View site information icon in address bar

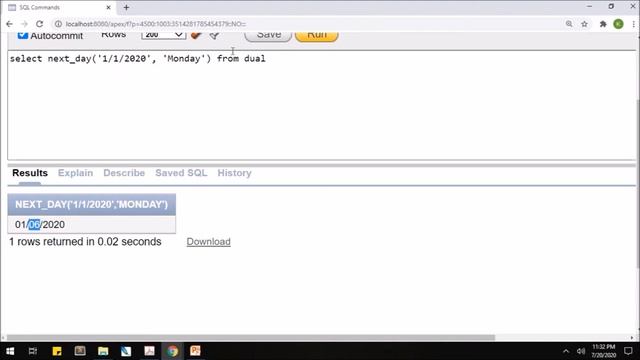coord(58,24)
